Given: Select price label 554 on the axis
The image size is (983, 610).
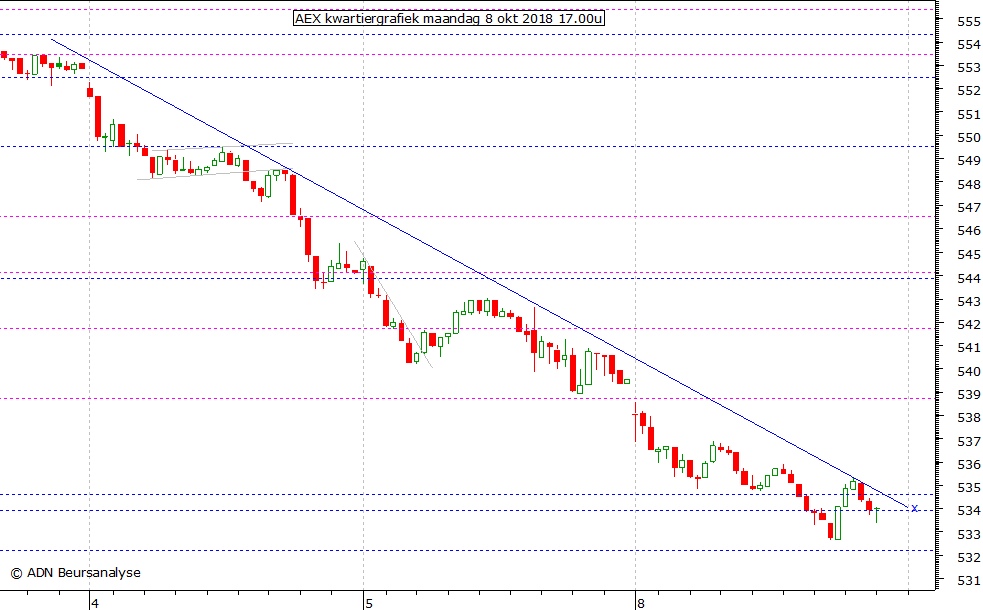Looking at the screenshot, I should click(969, 45).
